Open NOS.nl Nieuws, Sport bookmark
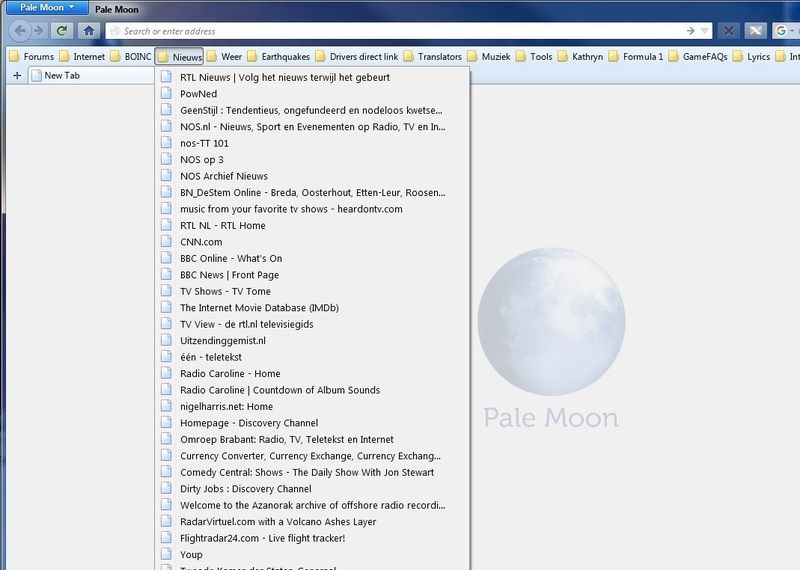Image resolution: width=800 pixels, height=570 pixels. pos(312,127)
